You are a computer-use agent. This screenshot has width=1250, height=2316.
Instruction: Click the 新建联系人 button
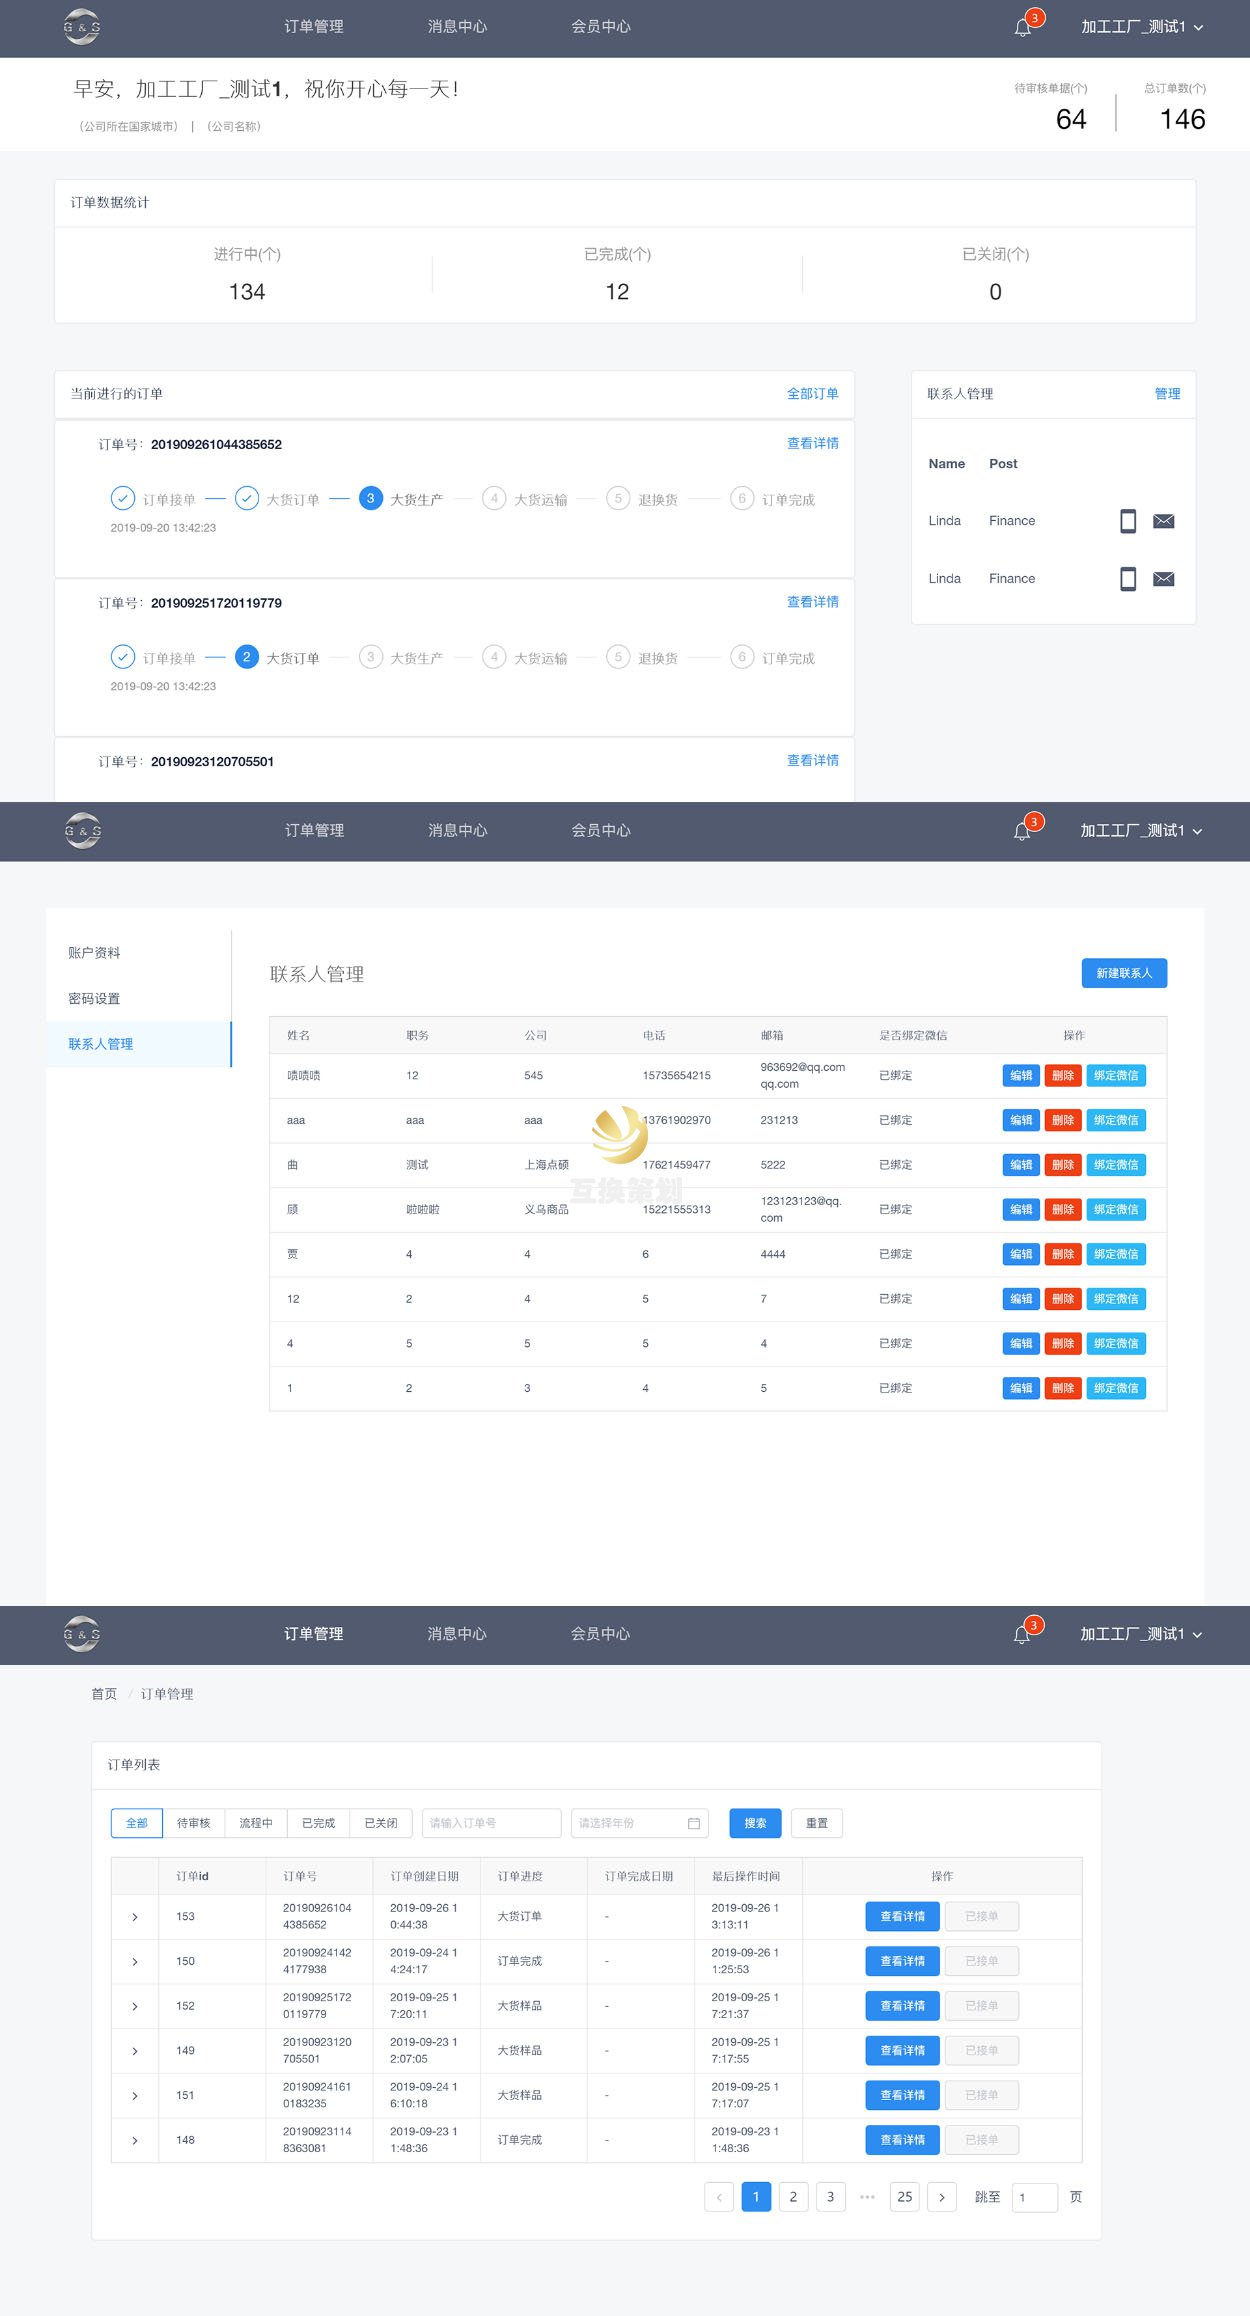(x=1124, y=973)
